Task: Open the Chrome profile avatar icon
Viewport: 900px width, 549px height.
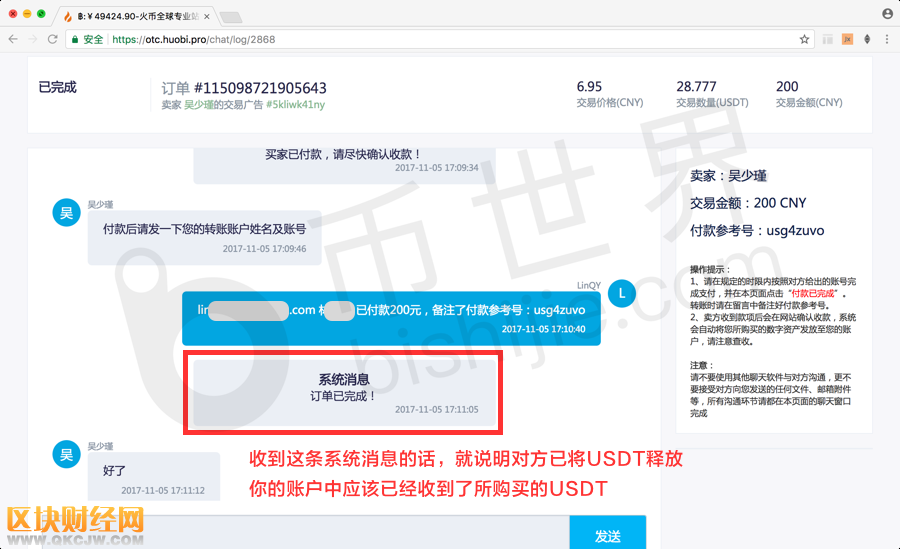Action: pos(887,14)
